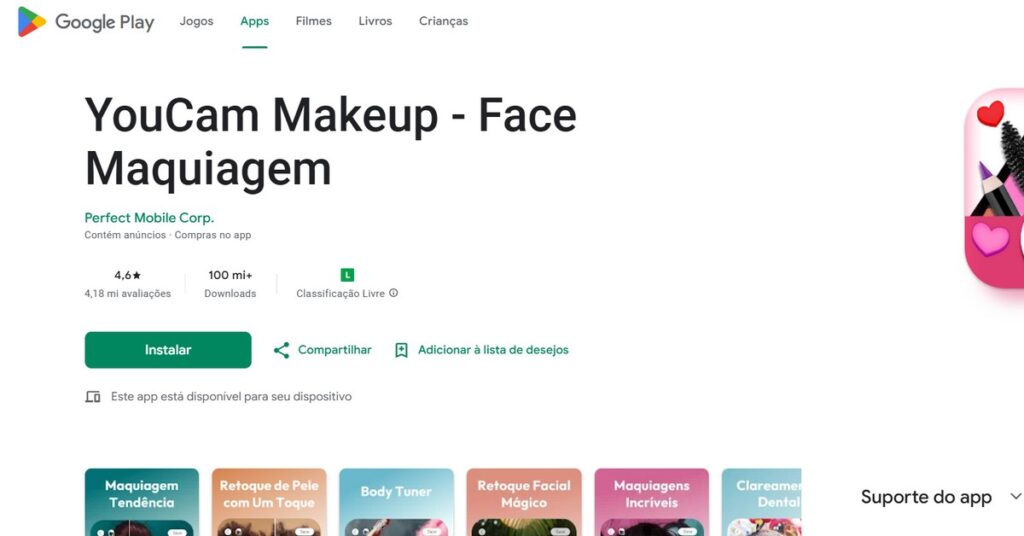Click the Compartilhar text label

[334, 350]
